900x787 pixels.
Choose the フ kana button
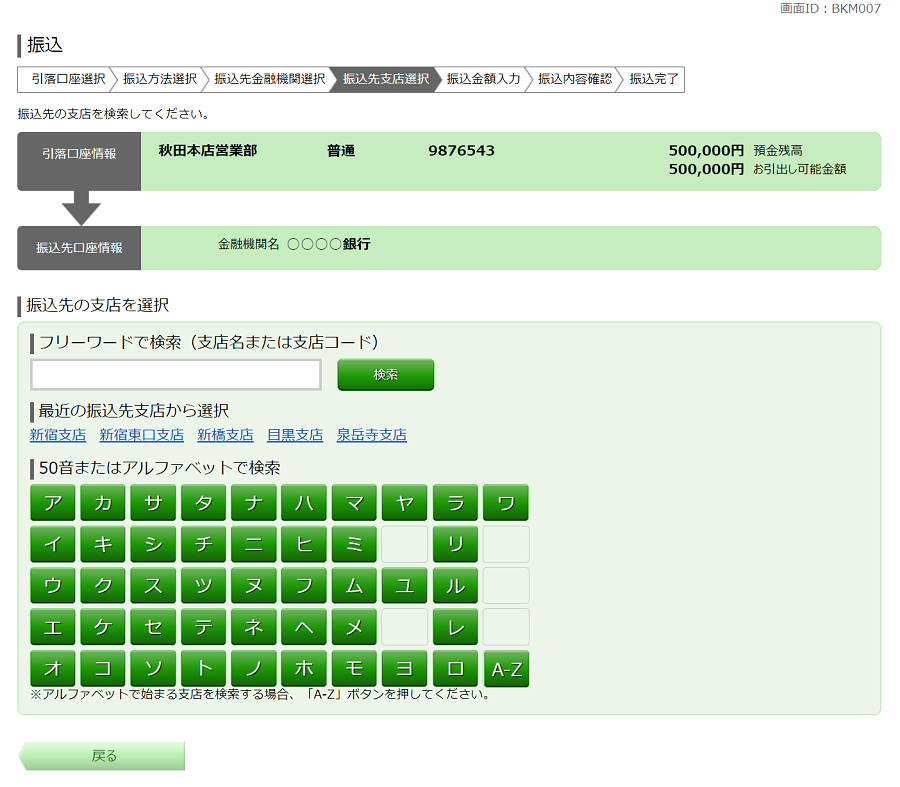point(304,586)
